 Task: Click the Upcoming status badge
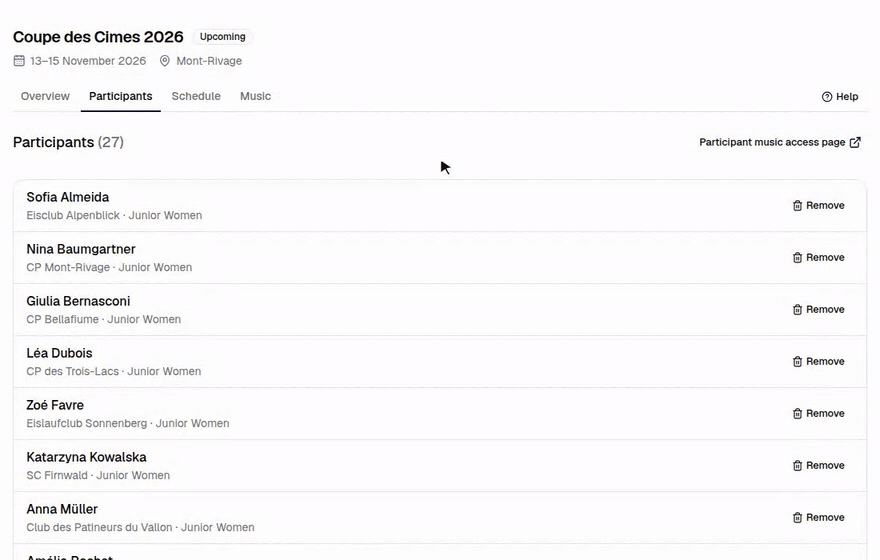click(223, 36)
